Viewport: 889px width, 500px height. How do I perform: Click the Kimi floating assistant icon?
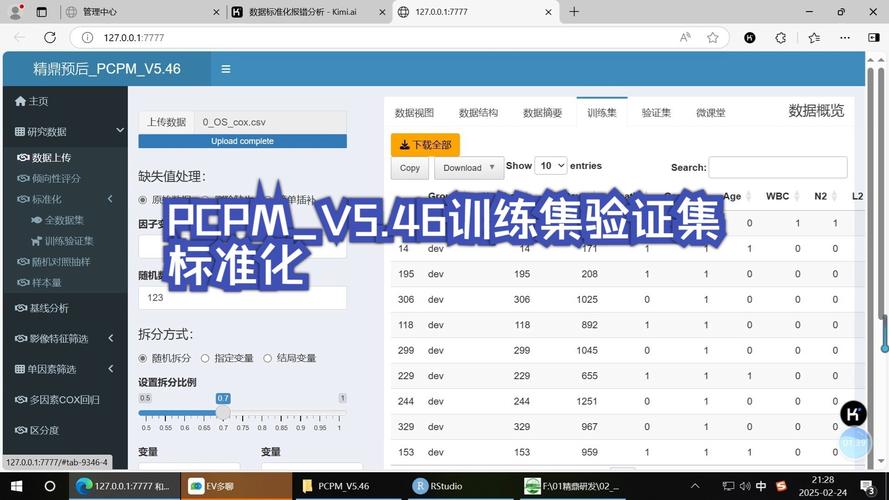click(853, 414)
